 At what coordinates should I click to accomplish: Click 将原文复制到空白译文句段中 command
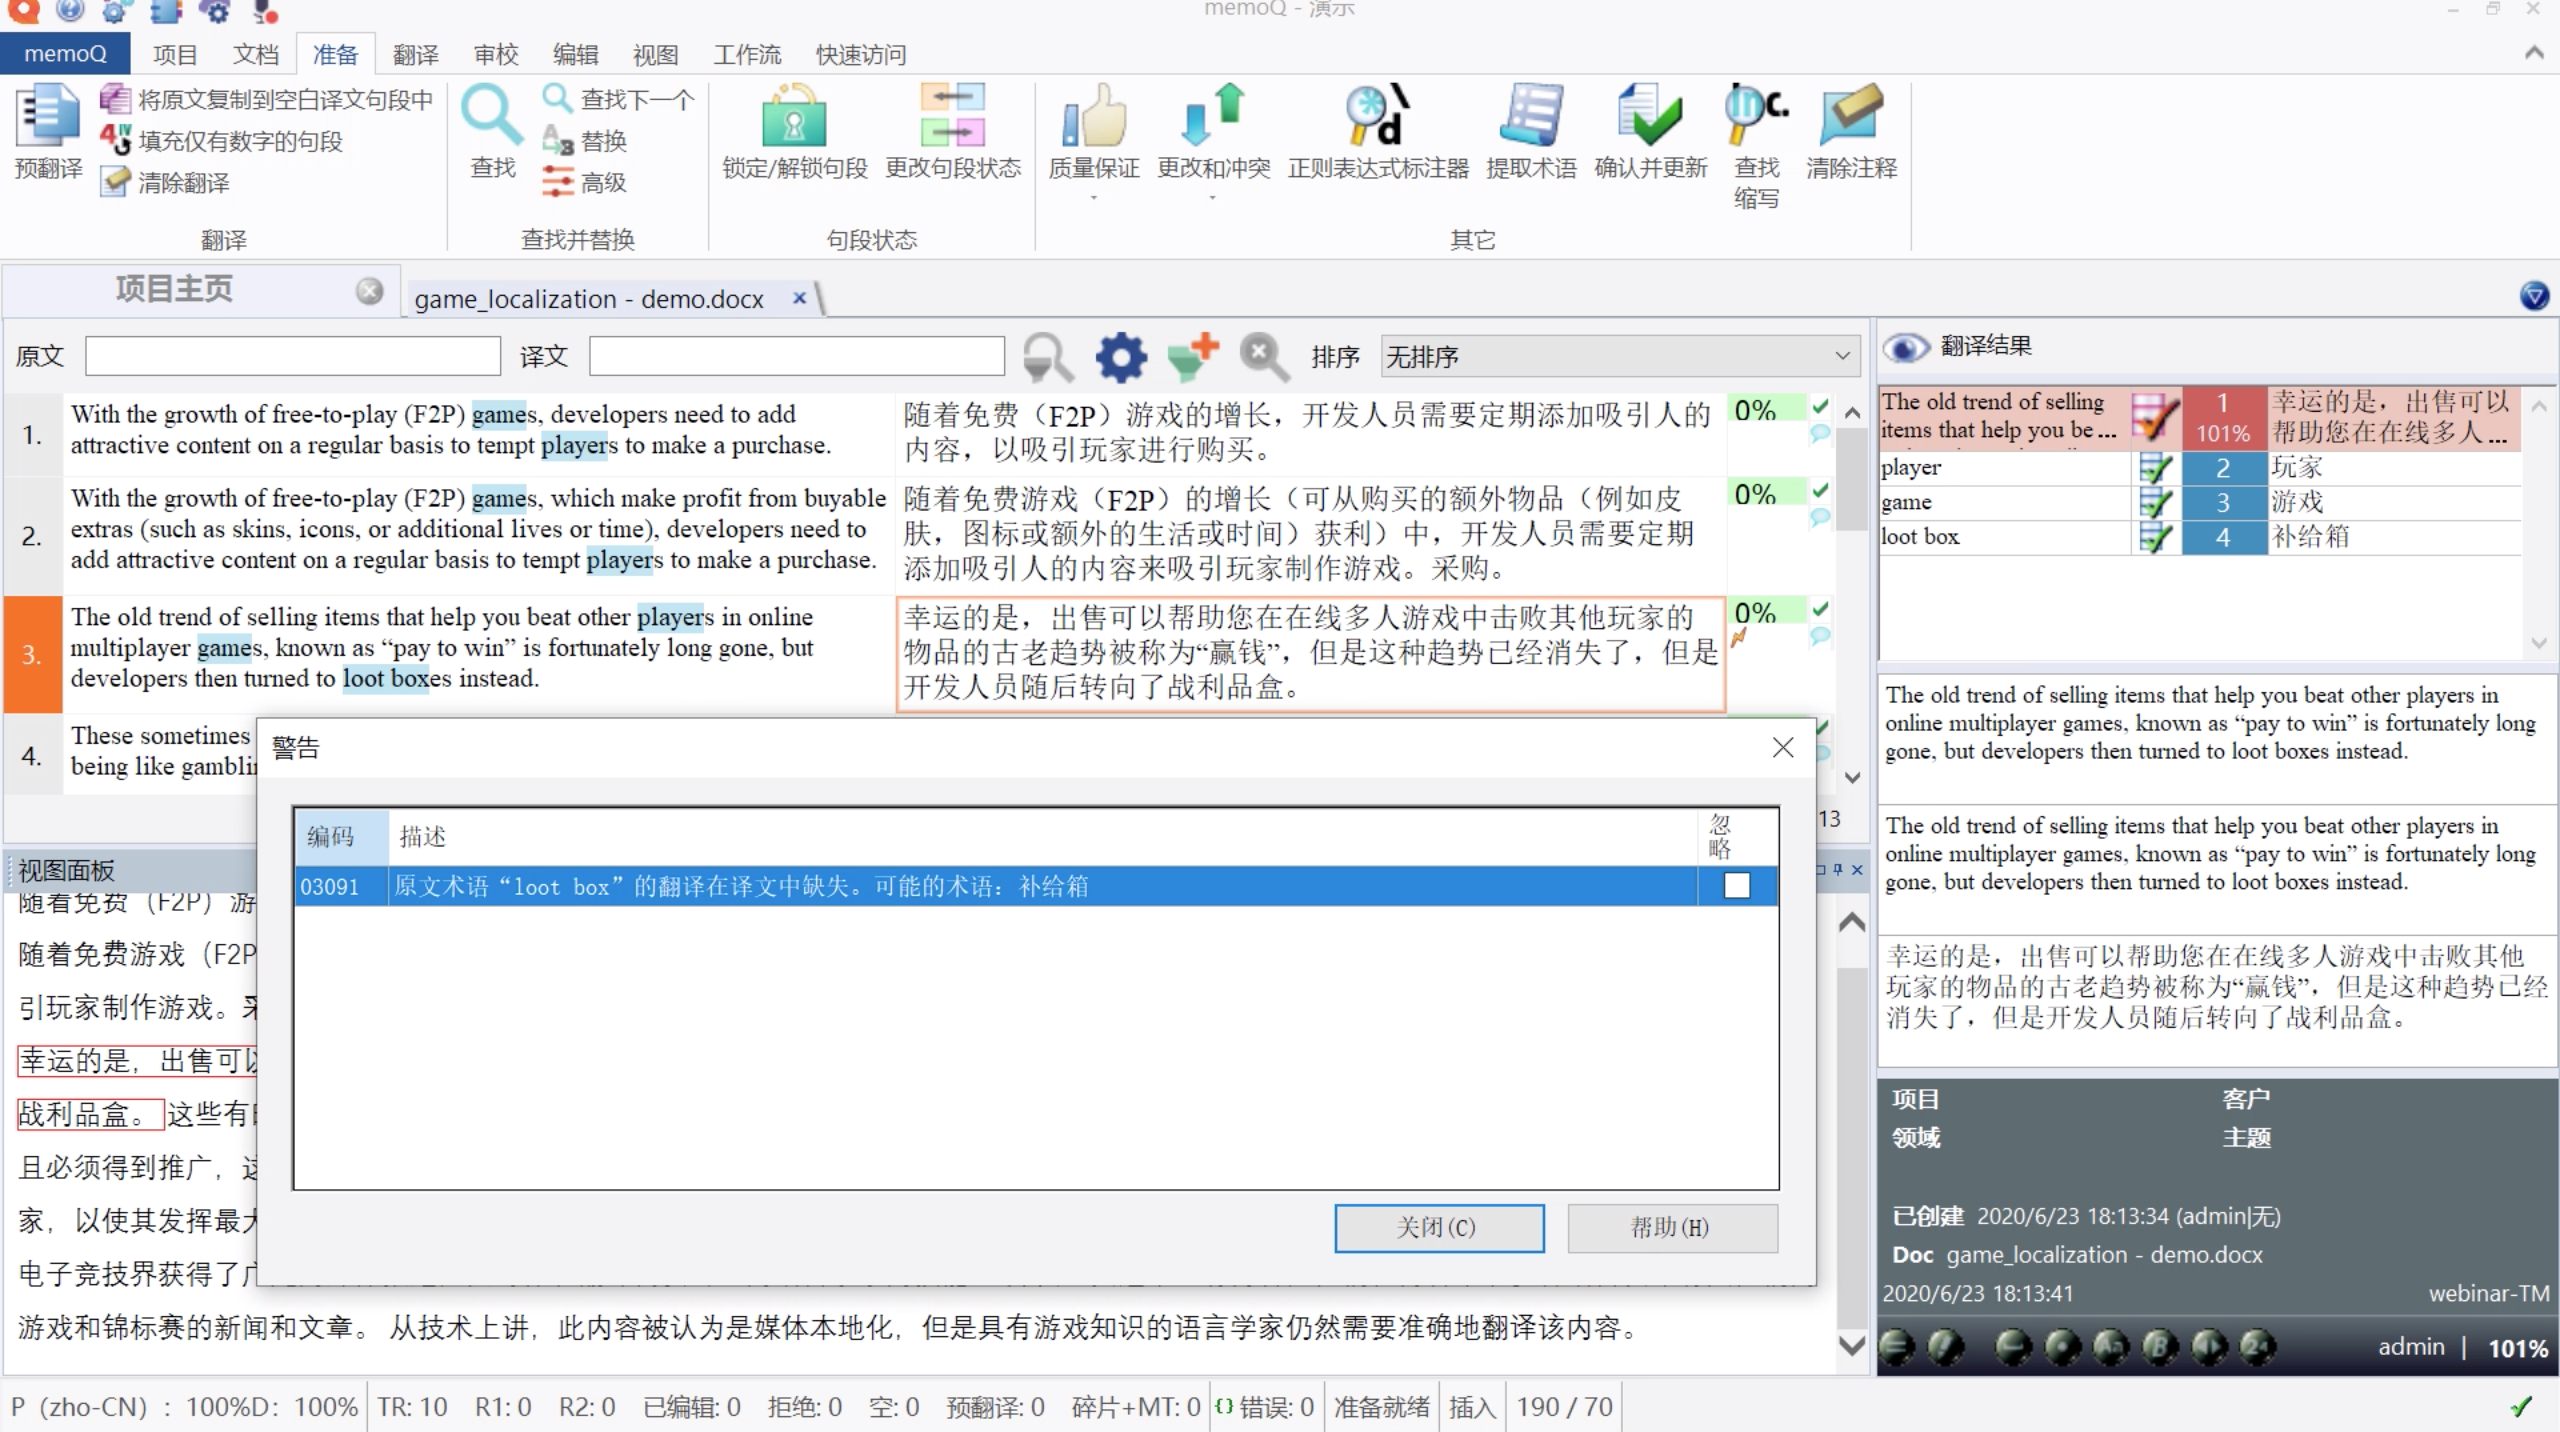pos(267,99)
